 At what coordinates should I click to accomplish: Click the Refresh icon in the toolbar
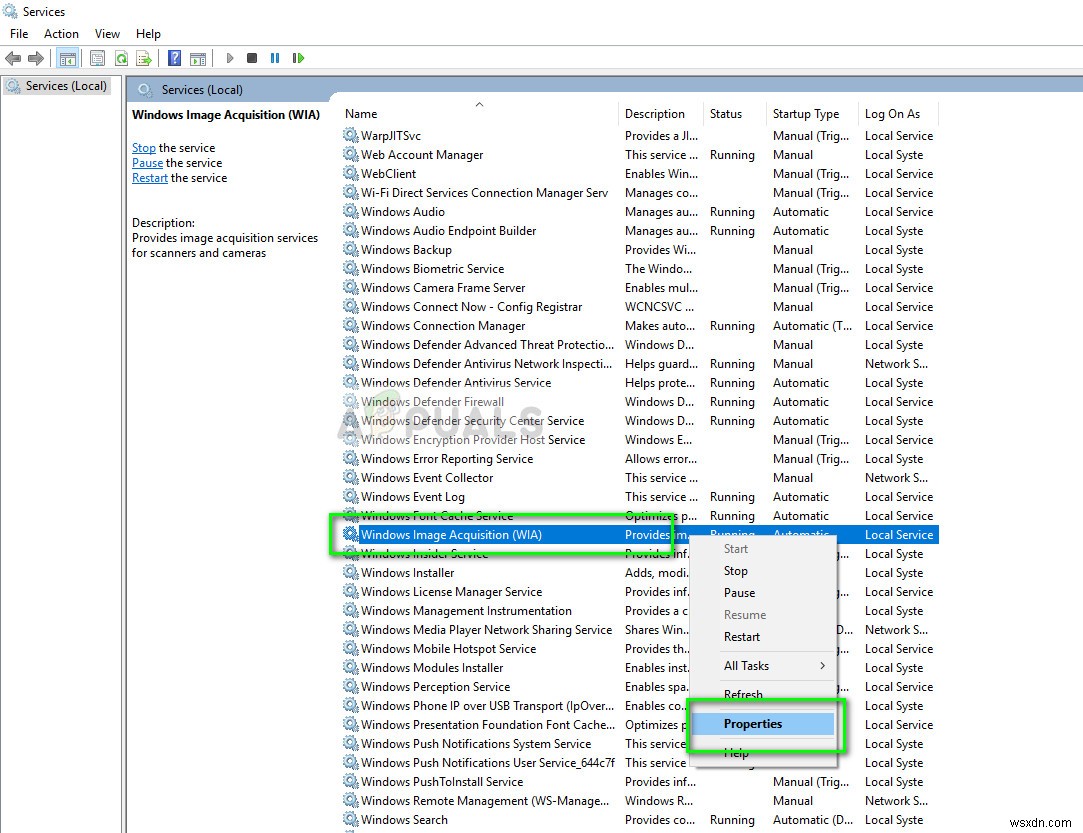point(120,57)
